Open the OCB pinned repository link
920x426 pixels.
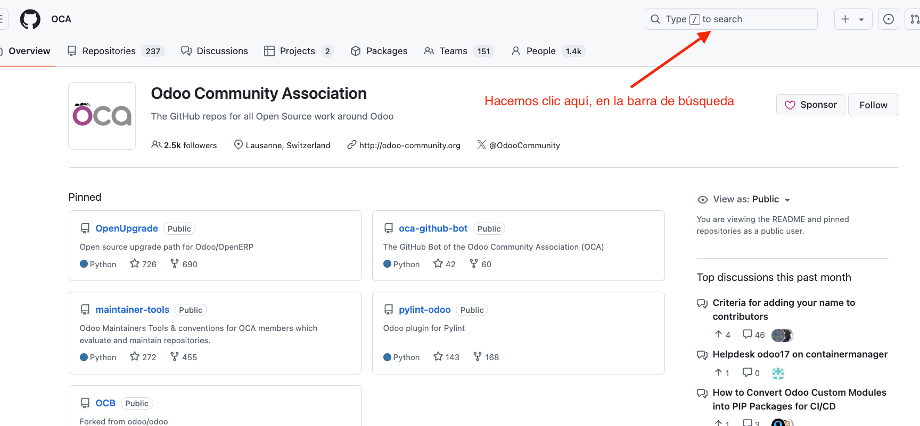(x=106, y=403)
